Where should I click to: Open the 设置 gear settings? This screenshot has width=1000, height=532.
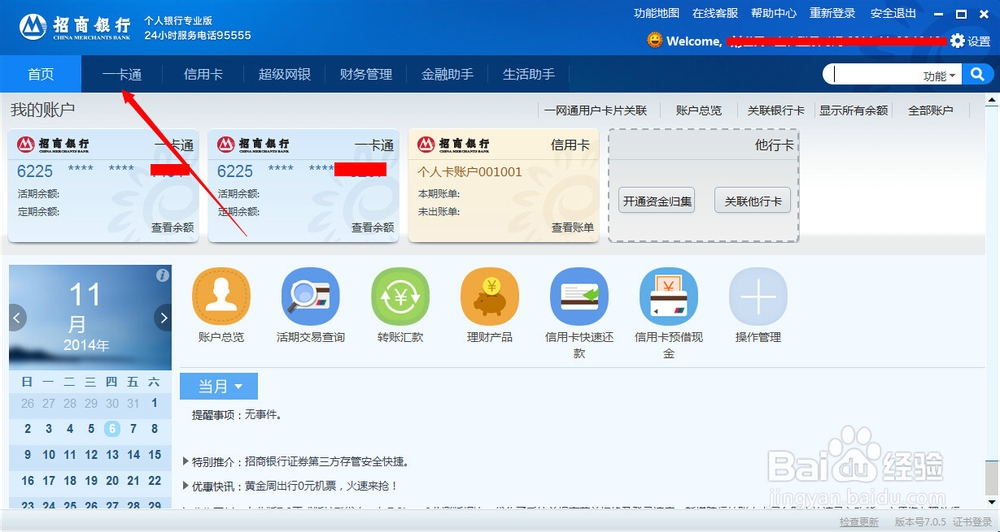(970, 41)
